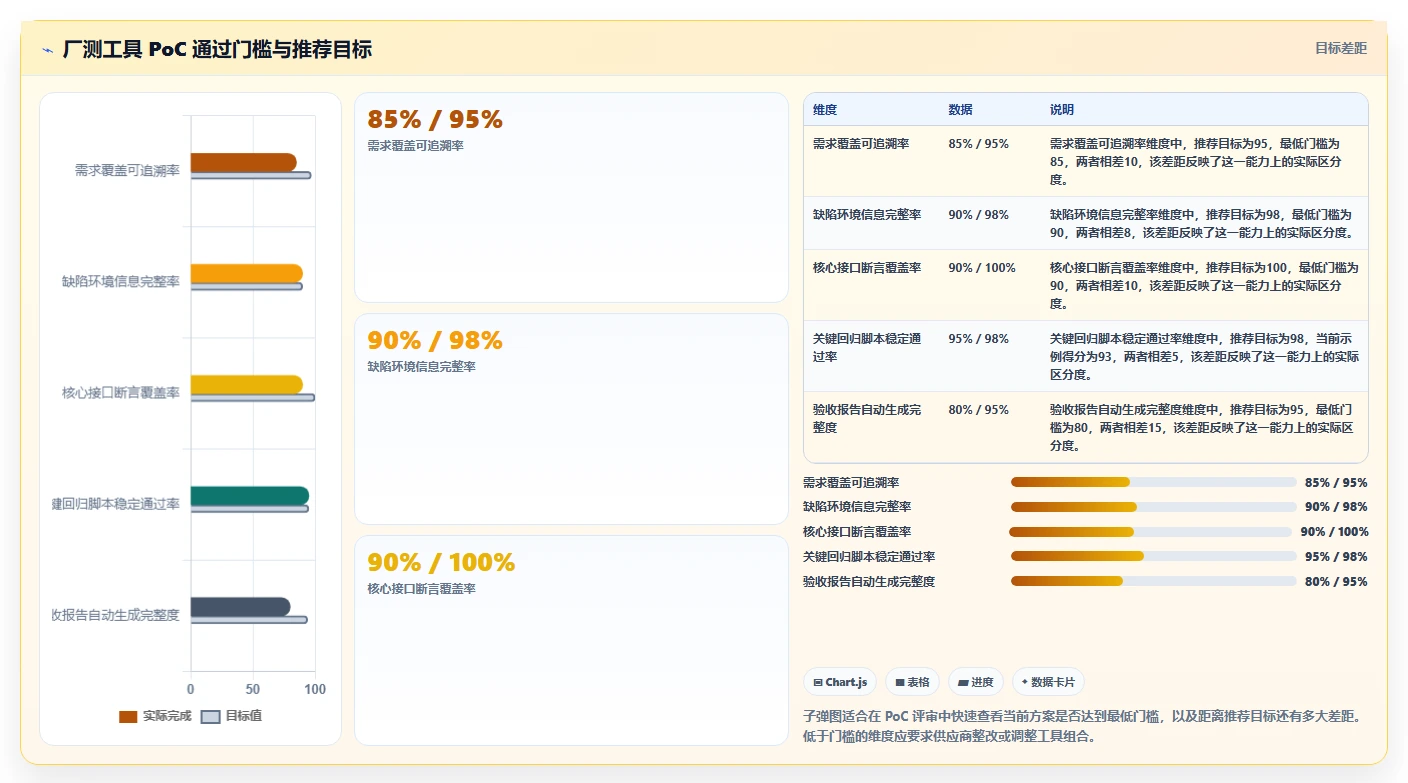Click the orange 缺陷环境信息完整率 actual bar in chart
Screen dimensions: 1408x783
pyautogui.click(x=247, y=273)
